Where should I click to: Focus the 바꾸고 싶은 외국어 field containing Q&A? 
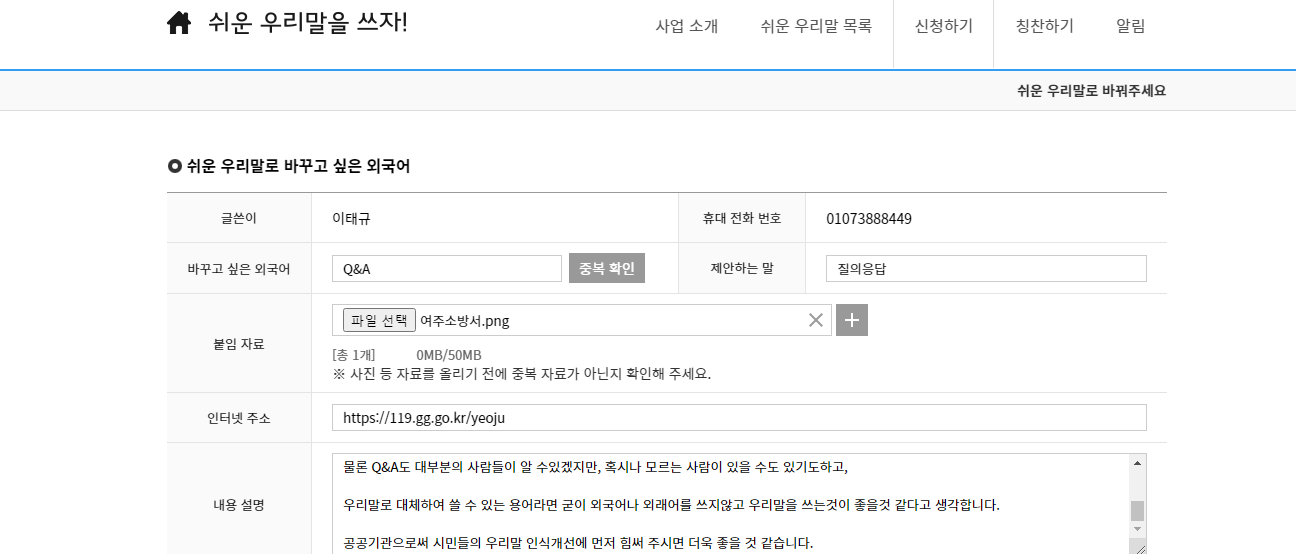click(446, 269)
